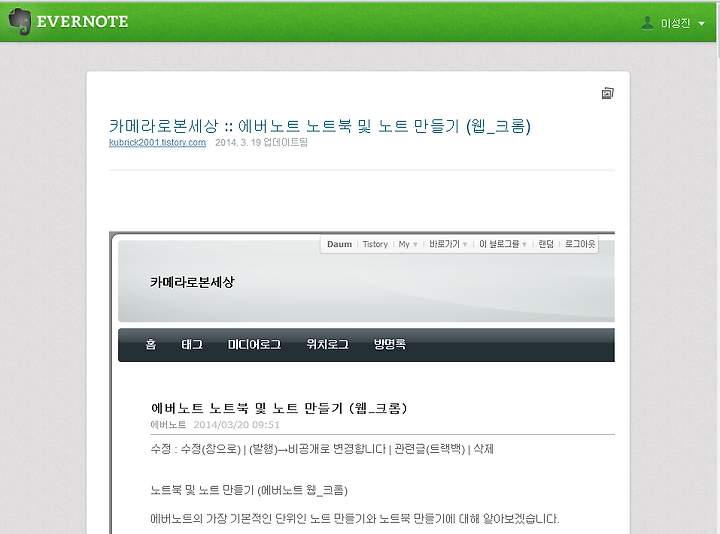This screenshot has width=720, height=534.
Task: Click the 삭제 delete link
Action: (484, 449)
